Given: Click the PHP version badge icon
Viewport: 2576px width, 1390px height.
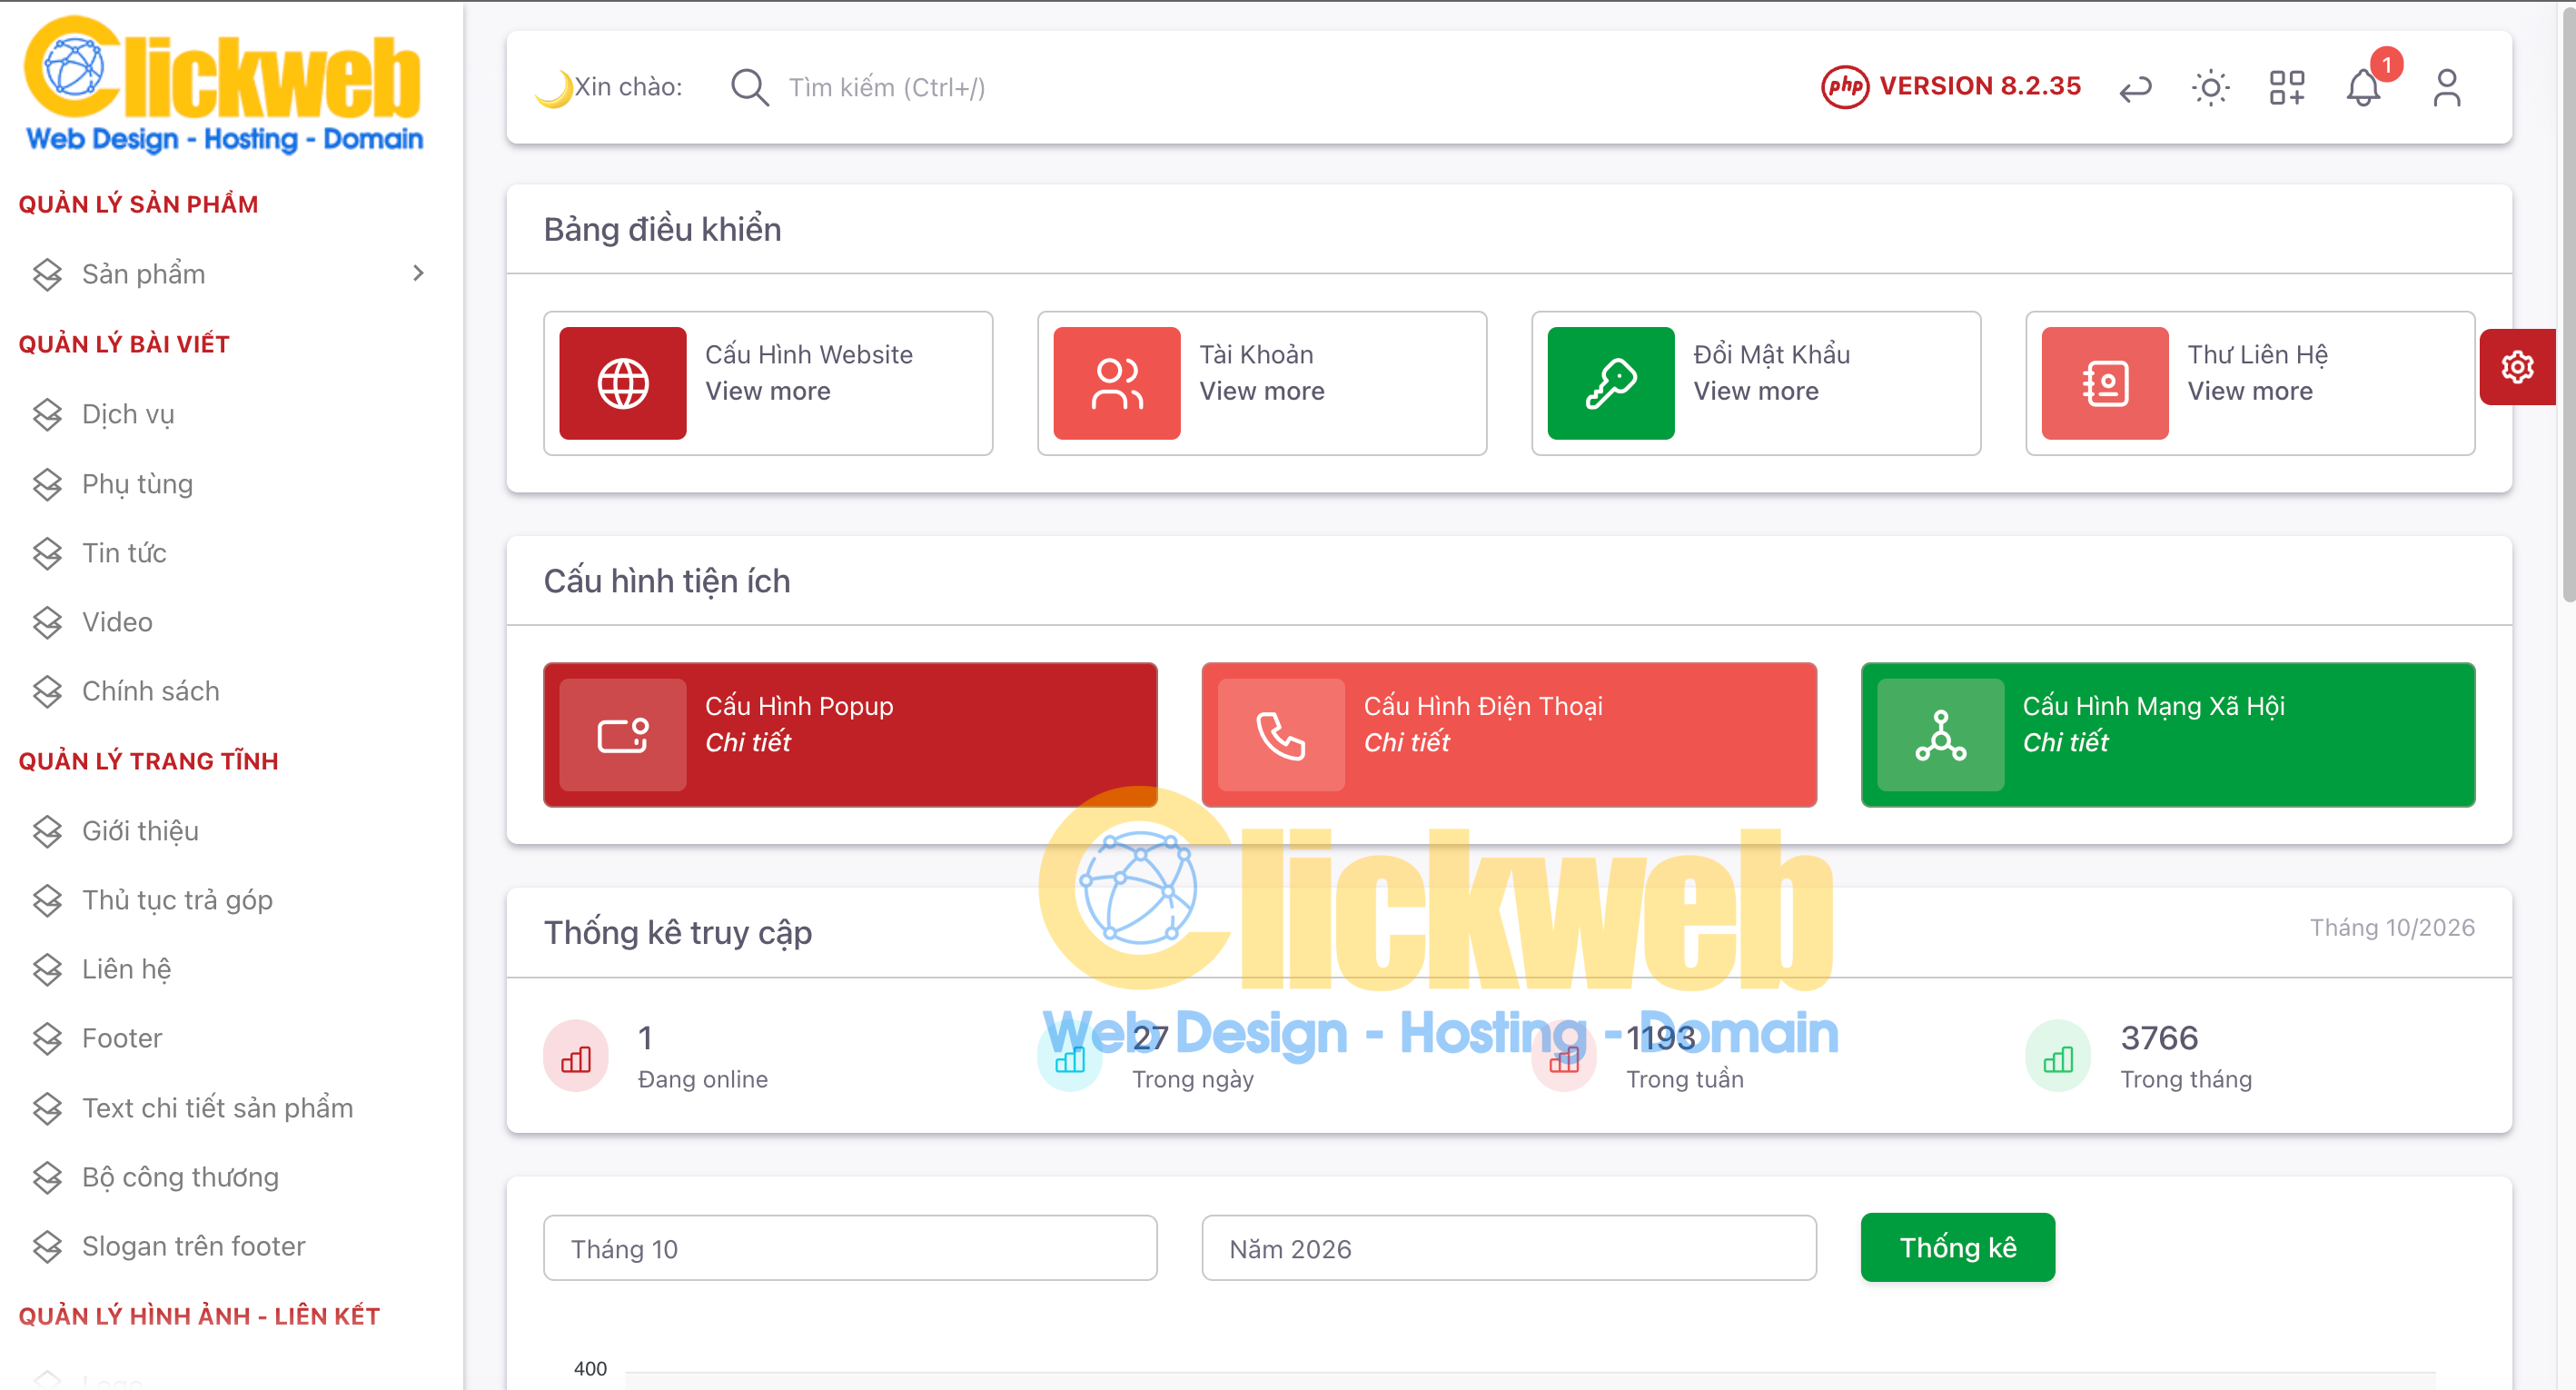Looking at the screenshot, I should [x=1845, y=87].
